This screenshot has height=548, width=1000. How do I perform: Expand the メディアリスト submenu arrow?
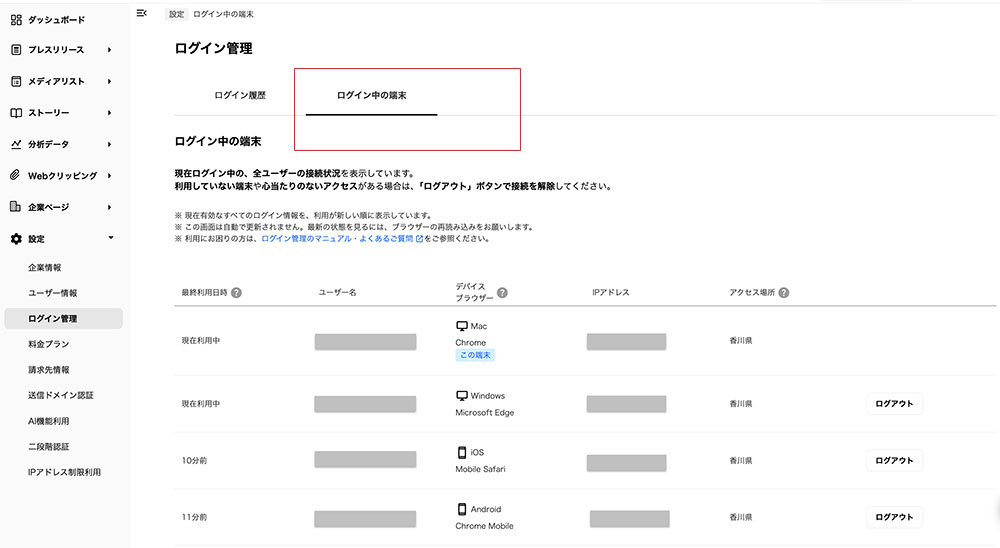click(109, 82)
